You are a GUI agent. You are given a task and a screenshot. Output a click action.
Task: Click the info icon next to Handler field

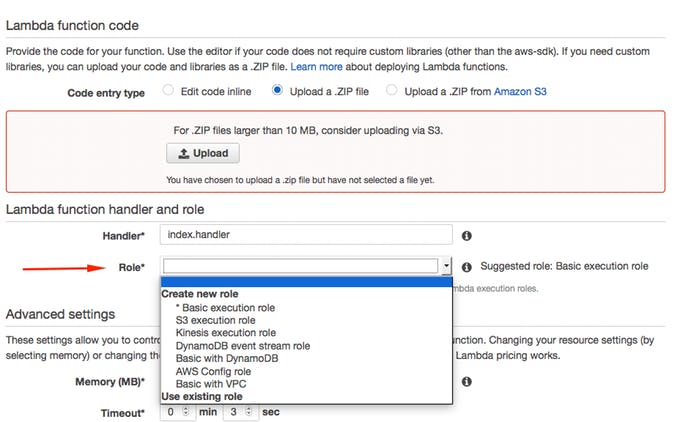click(466, 236)
